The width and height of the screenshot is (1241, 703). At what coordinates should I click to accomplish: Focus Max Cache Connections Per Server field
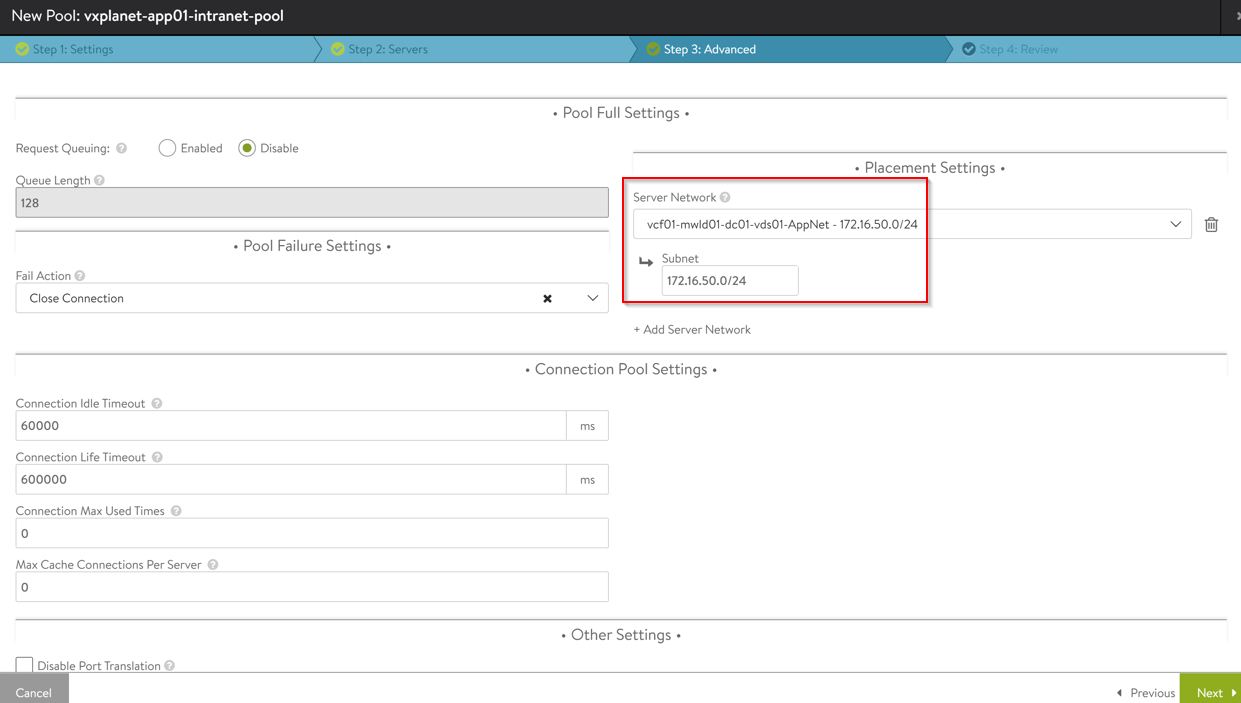pyautogui.click(x=312, y=587)
